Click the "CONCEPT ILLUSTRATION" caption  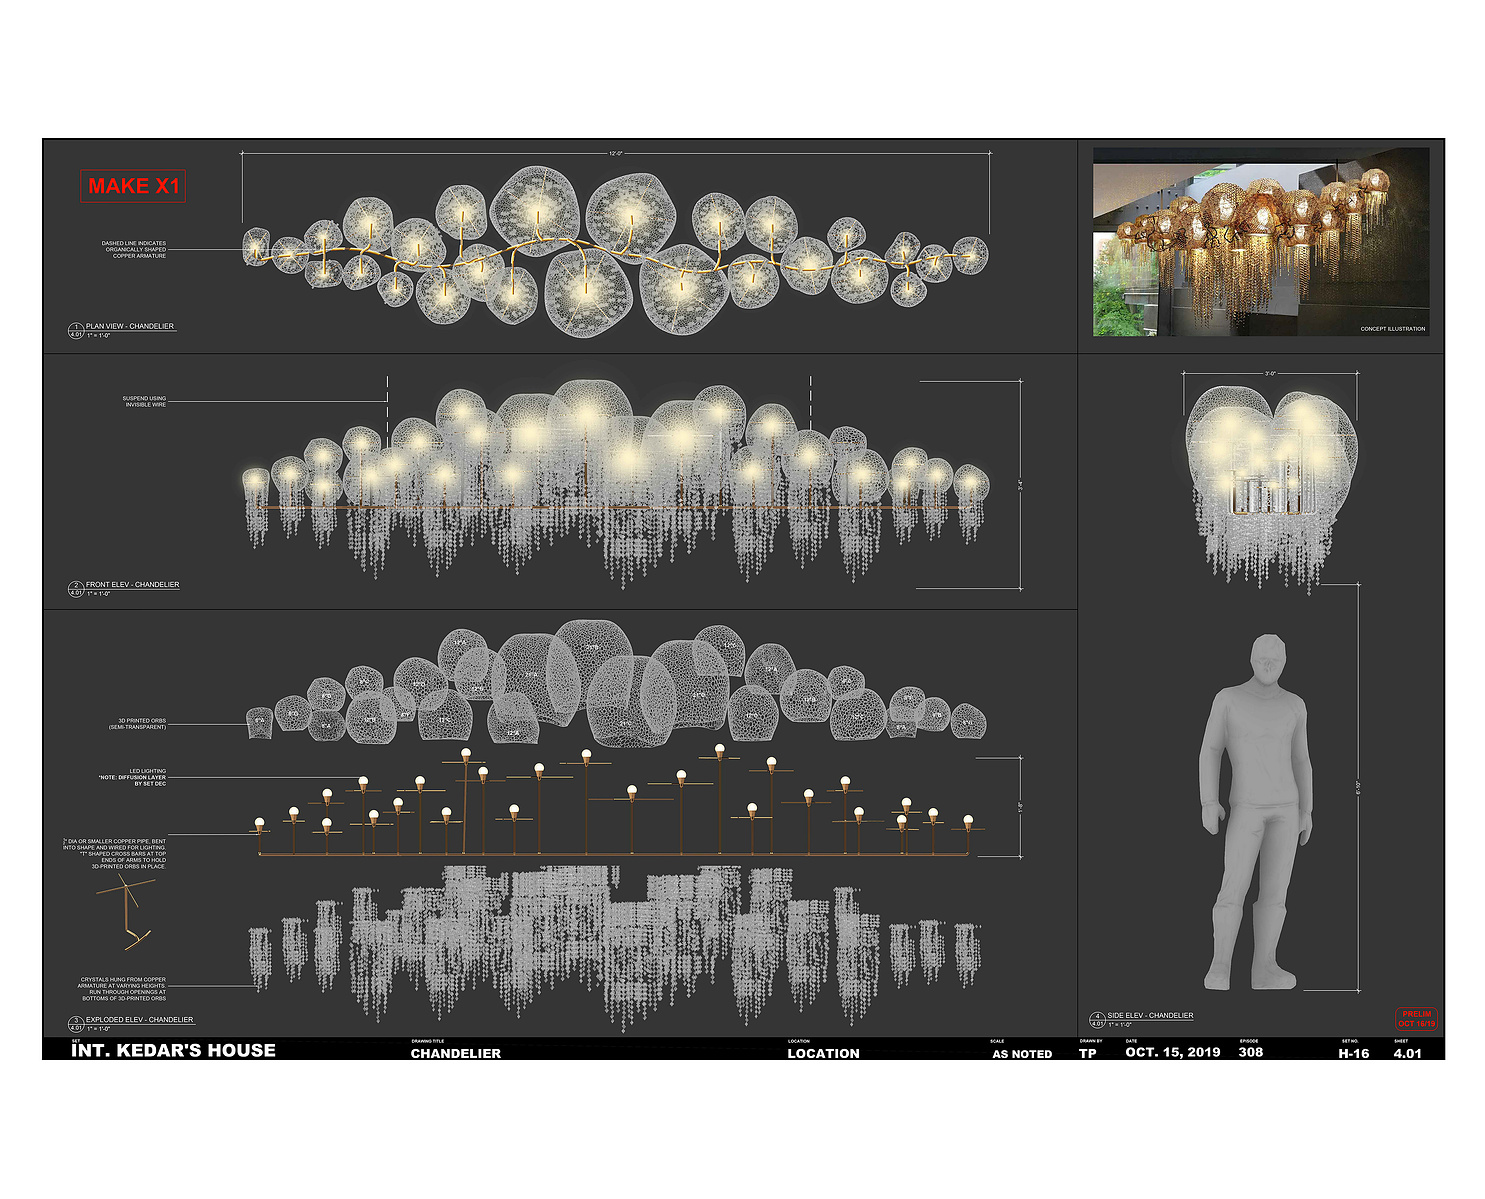pyautogui.click(x=1392, y=329)
